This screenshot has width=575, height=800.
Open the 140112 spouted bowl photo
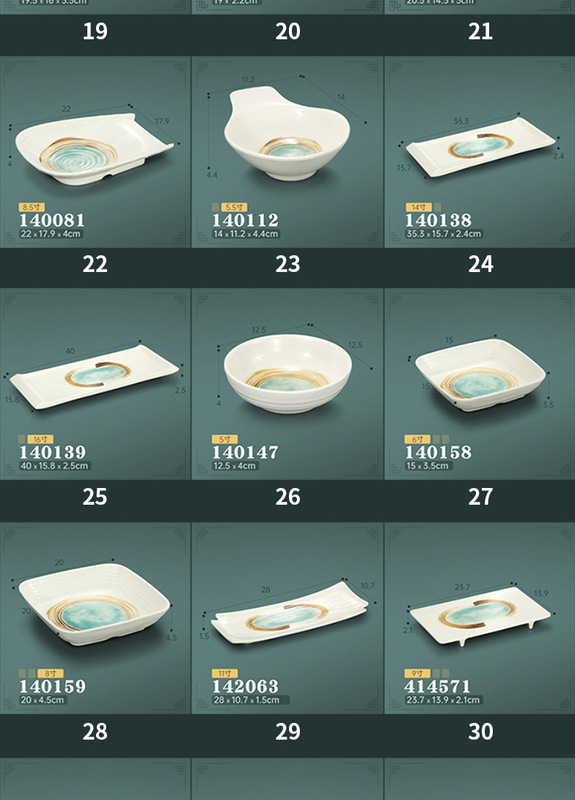click(287, 134)
